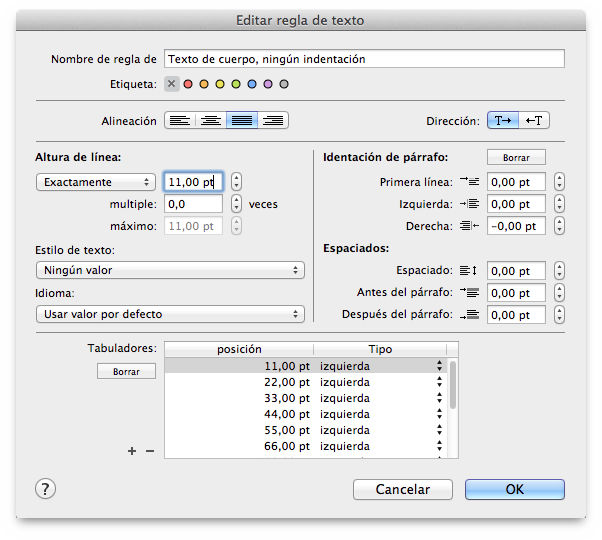
Task: Select the 44,00 pt tab stop row
Action: 306,414
